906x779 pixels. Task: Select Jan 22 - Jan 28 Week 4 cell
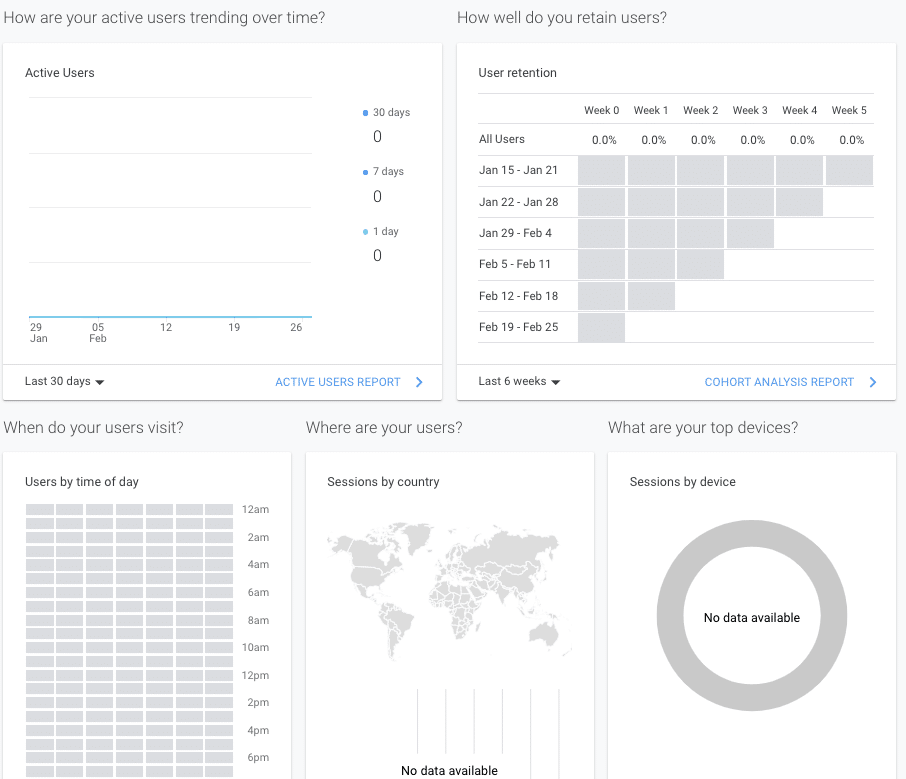pos(799,202)
